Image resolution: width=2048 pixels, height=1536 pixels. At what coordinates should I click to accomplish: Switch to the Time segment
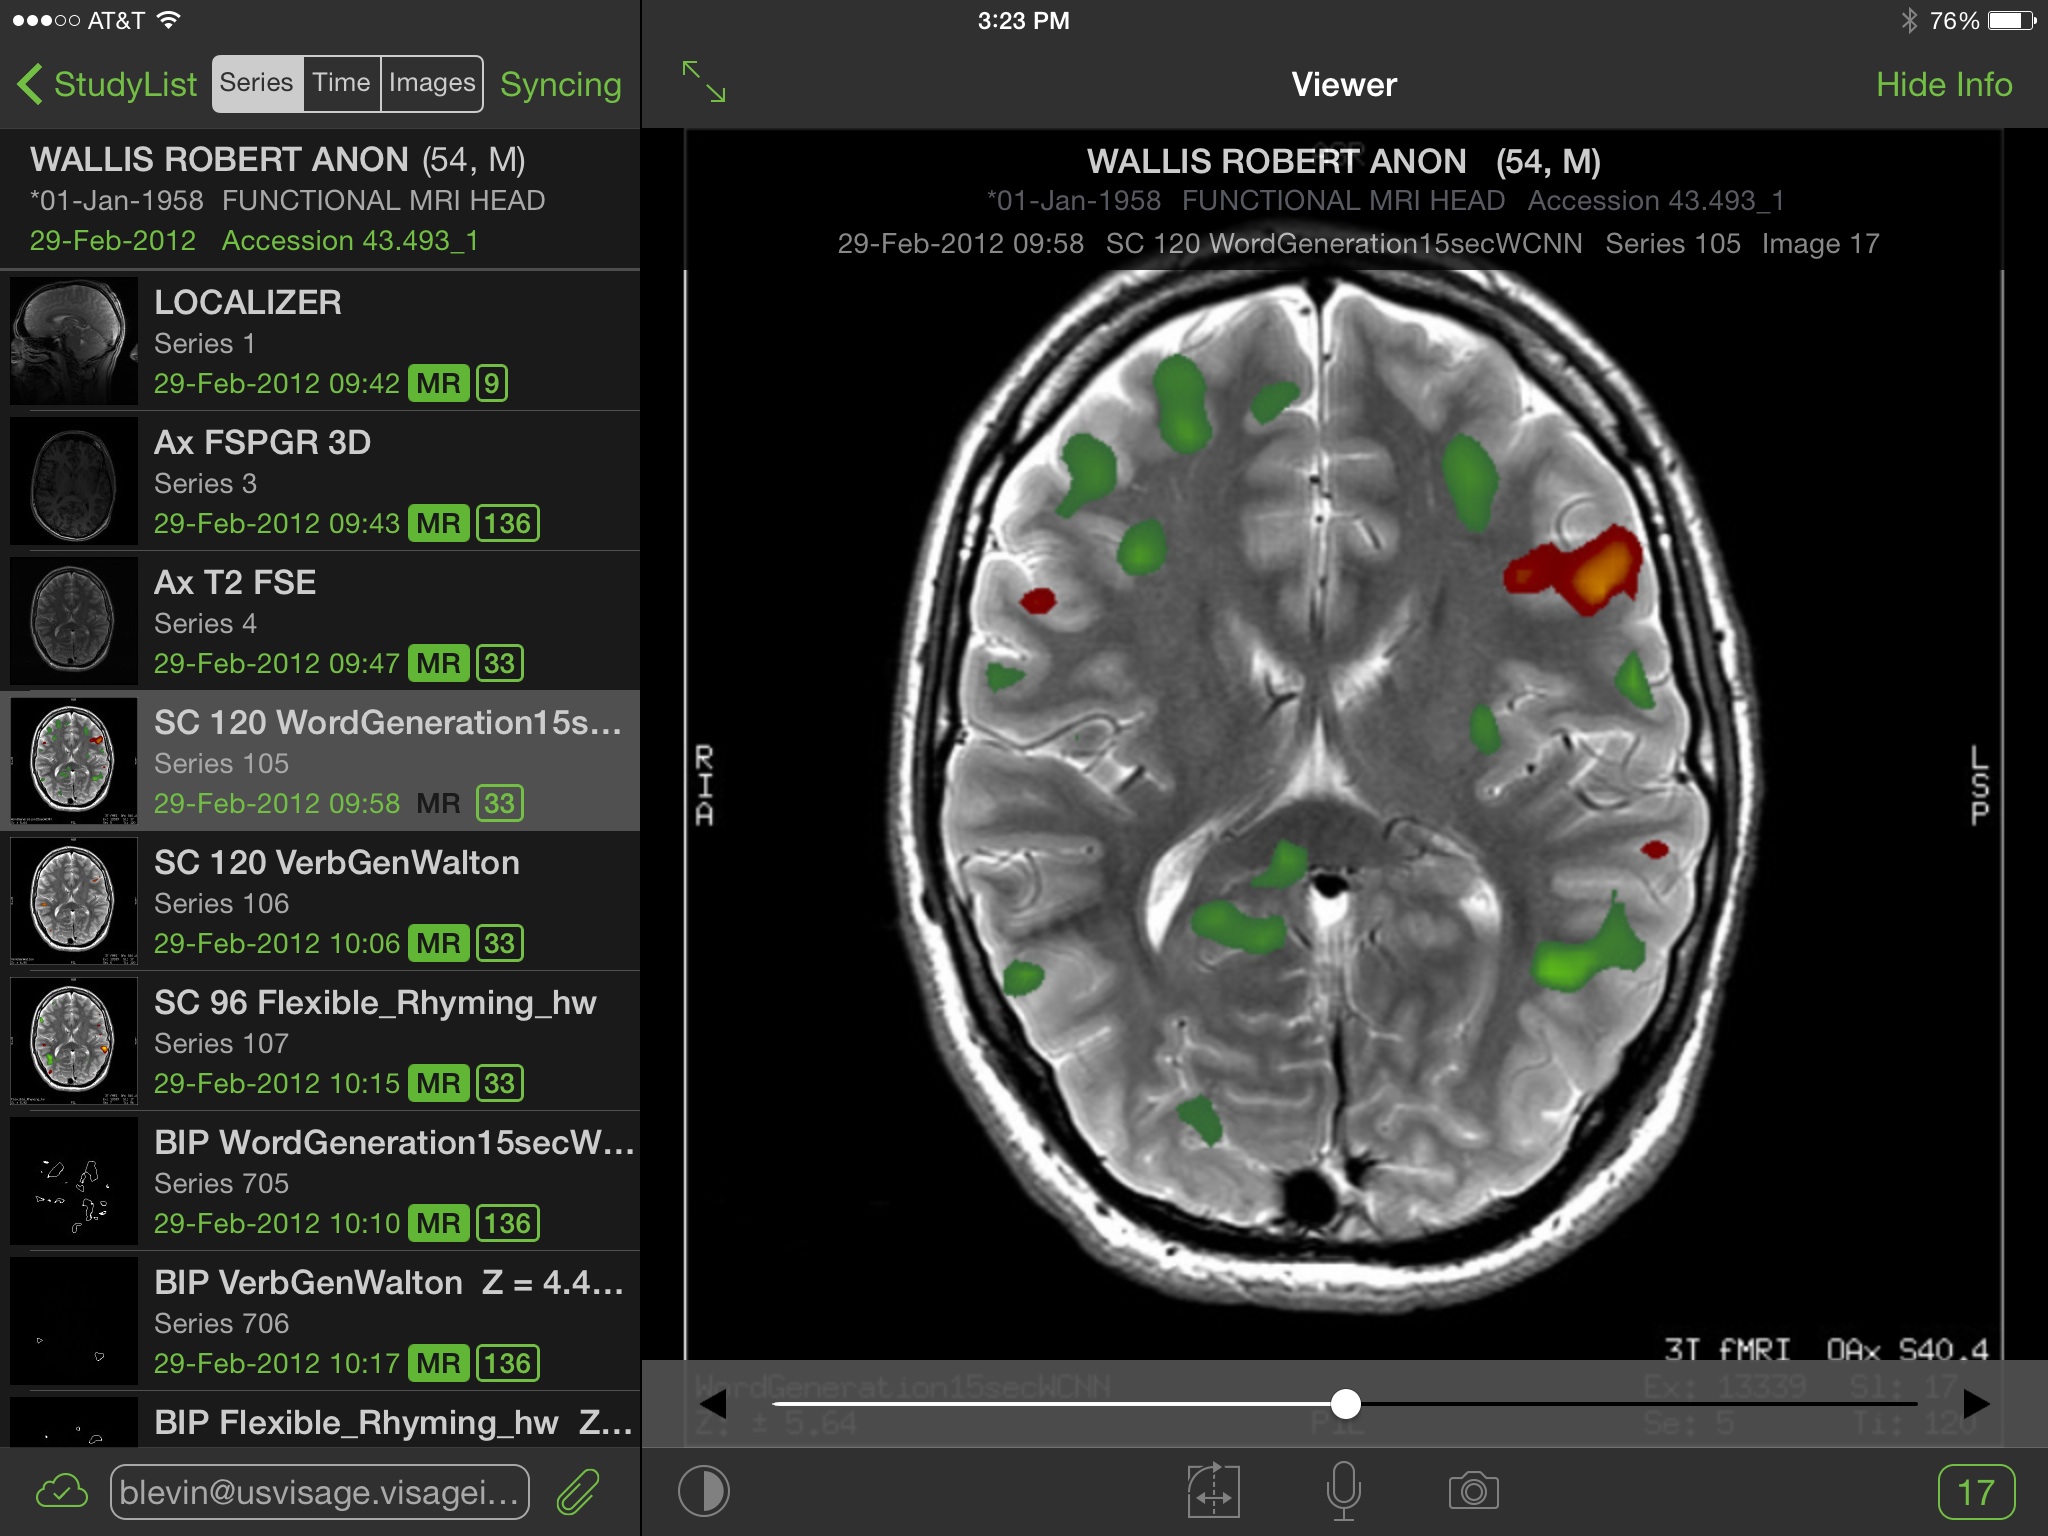tap(341, 83)
